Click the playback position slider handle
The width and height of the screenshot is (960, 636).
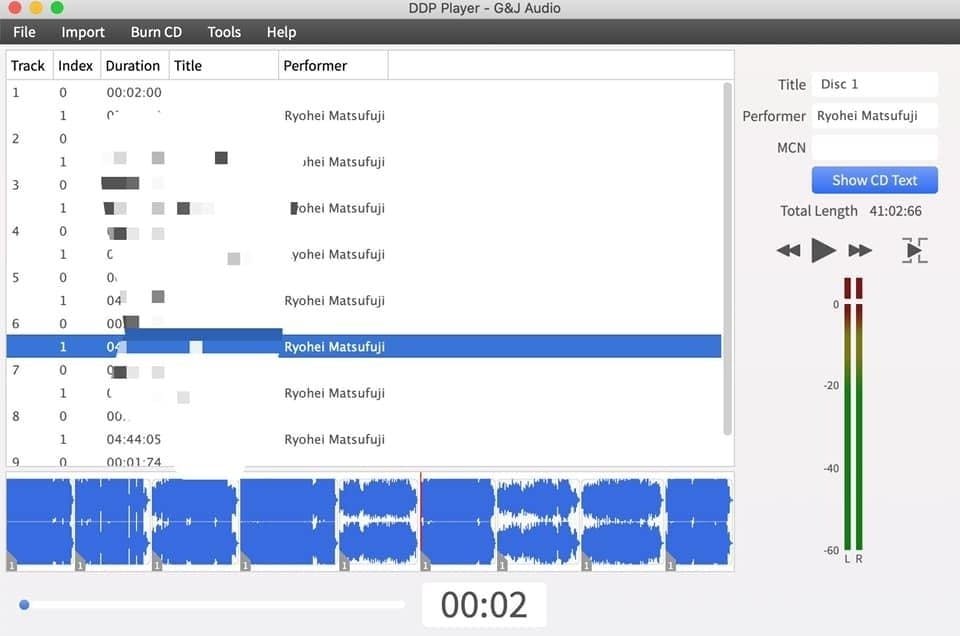24,604
